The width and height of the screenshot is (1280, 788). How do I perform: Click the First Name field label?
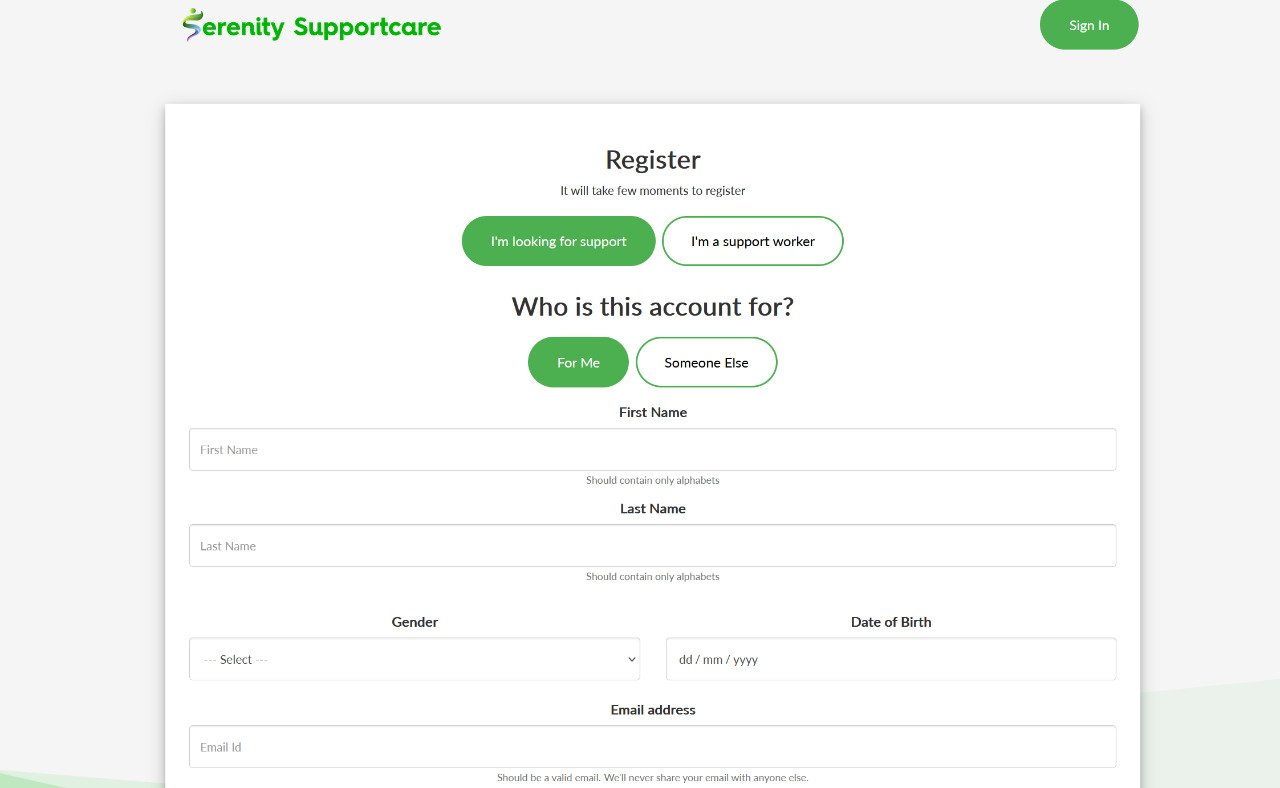pos(652,412)
